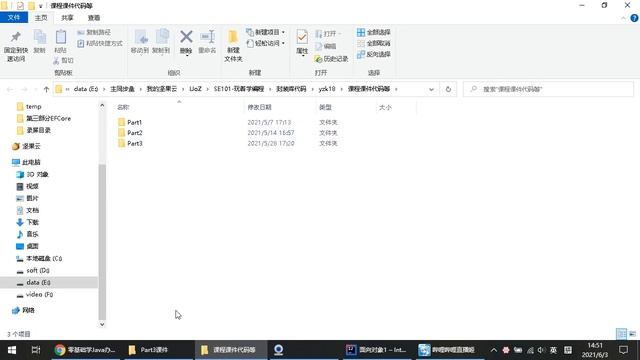
Task: Open the File tab
Action: pos(14,18)
